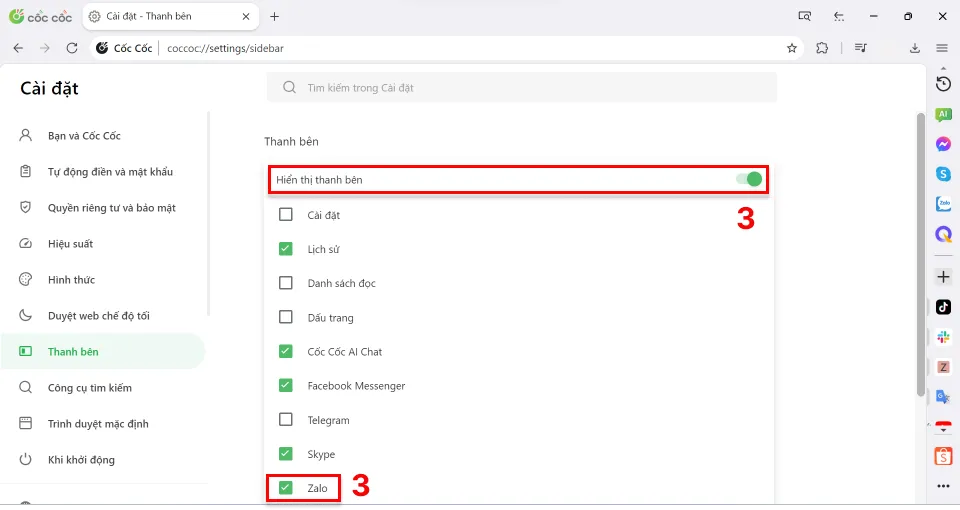Open the Hình thức settings section
Screen dimensions: 960x510
pyautogui.click(x=71, y=280)
